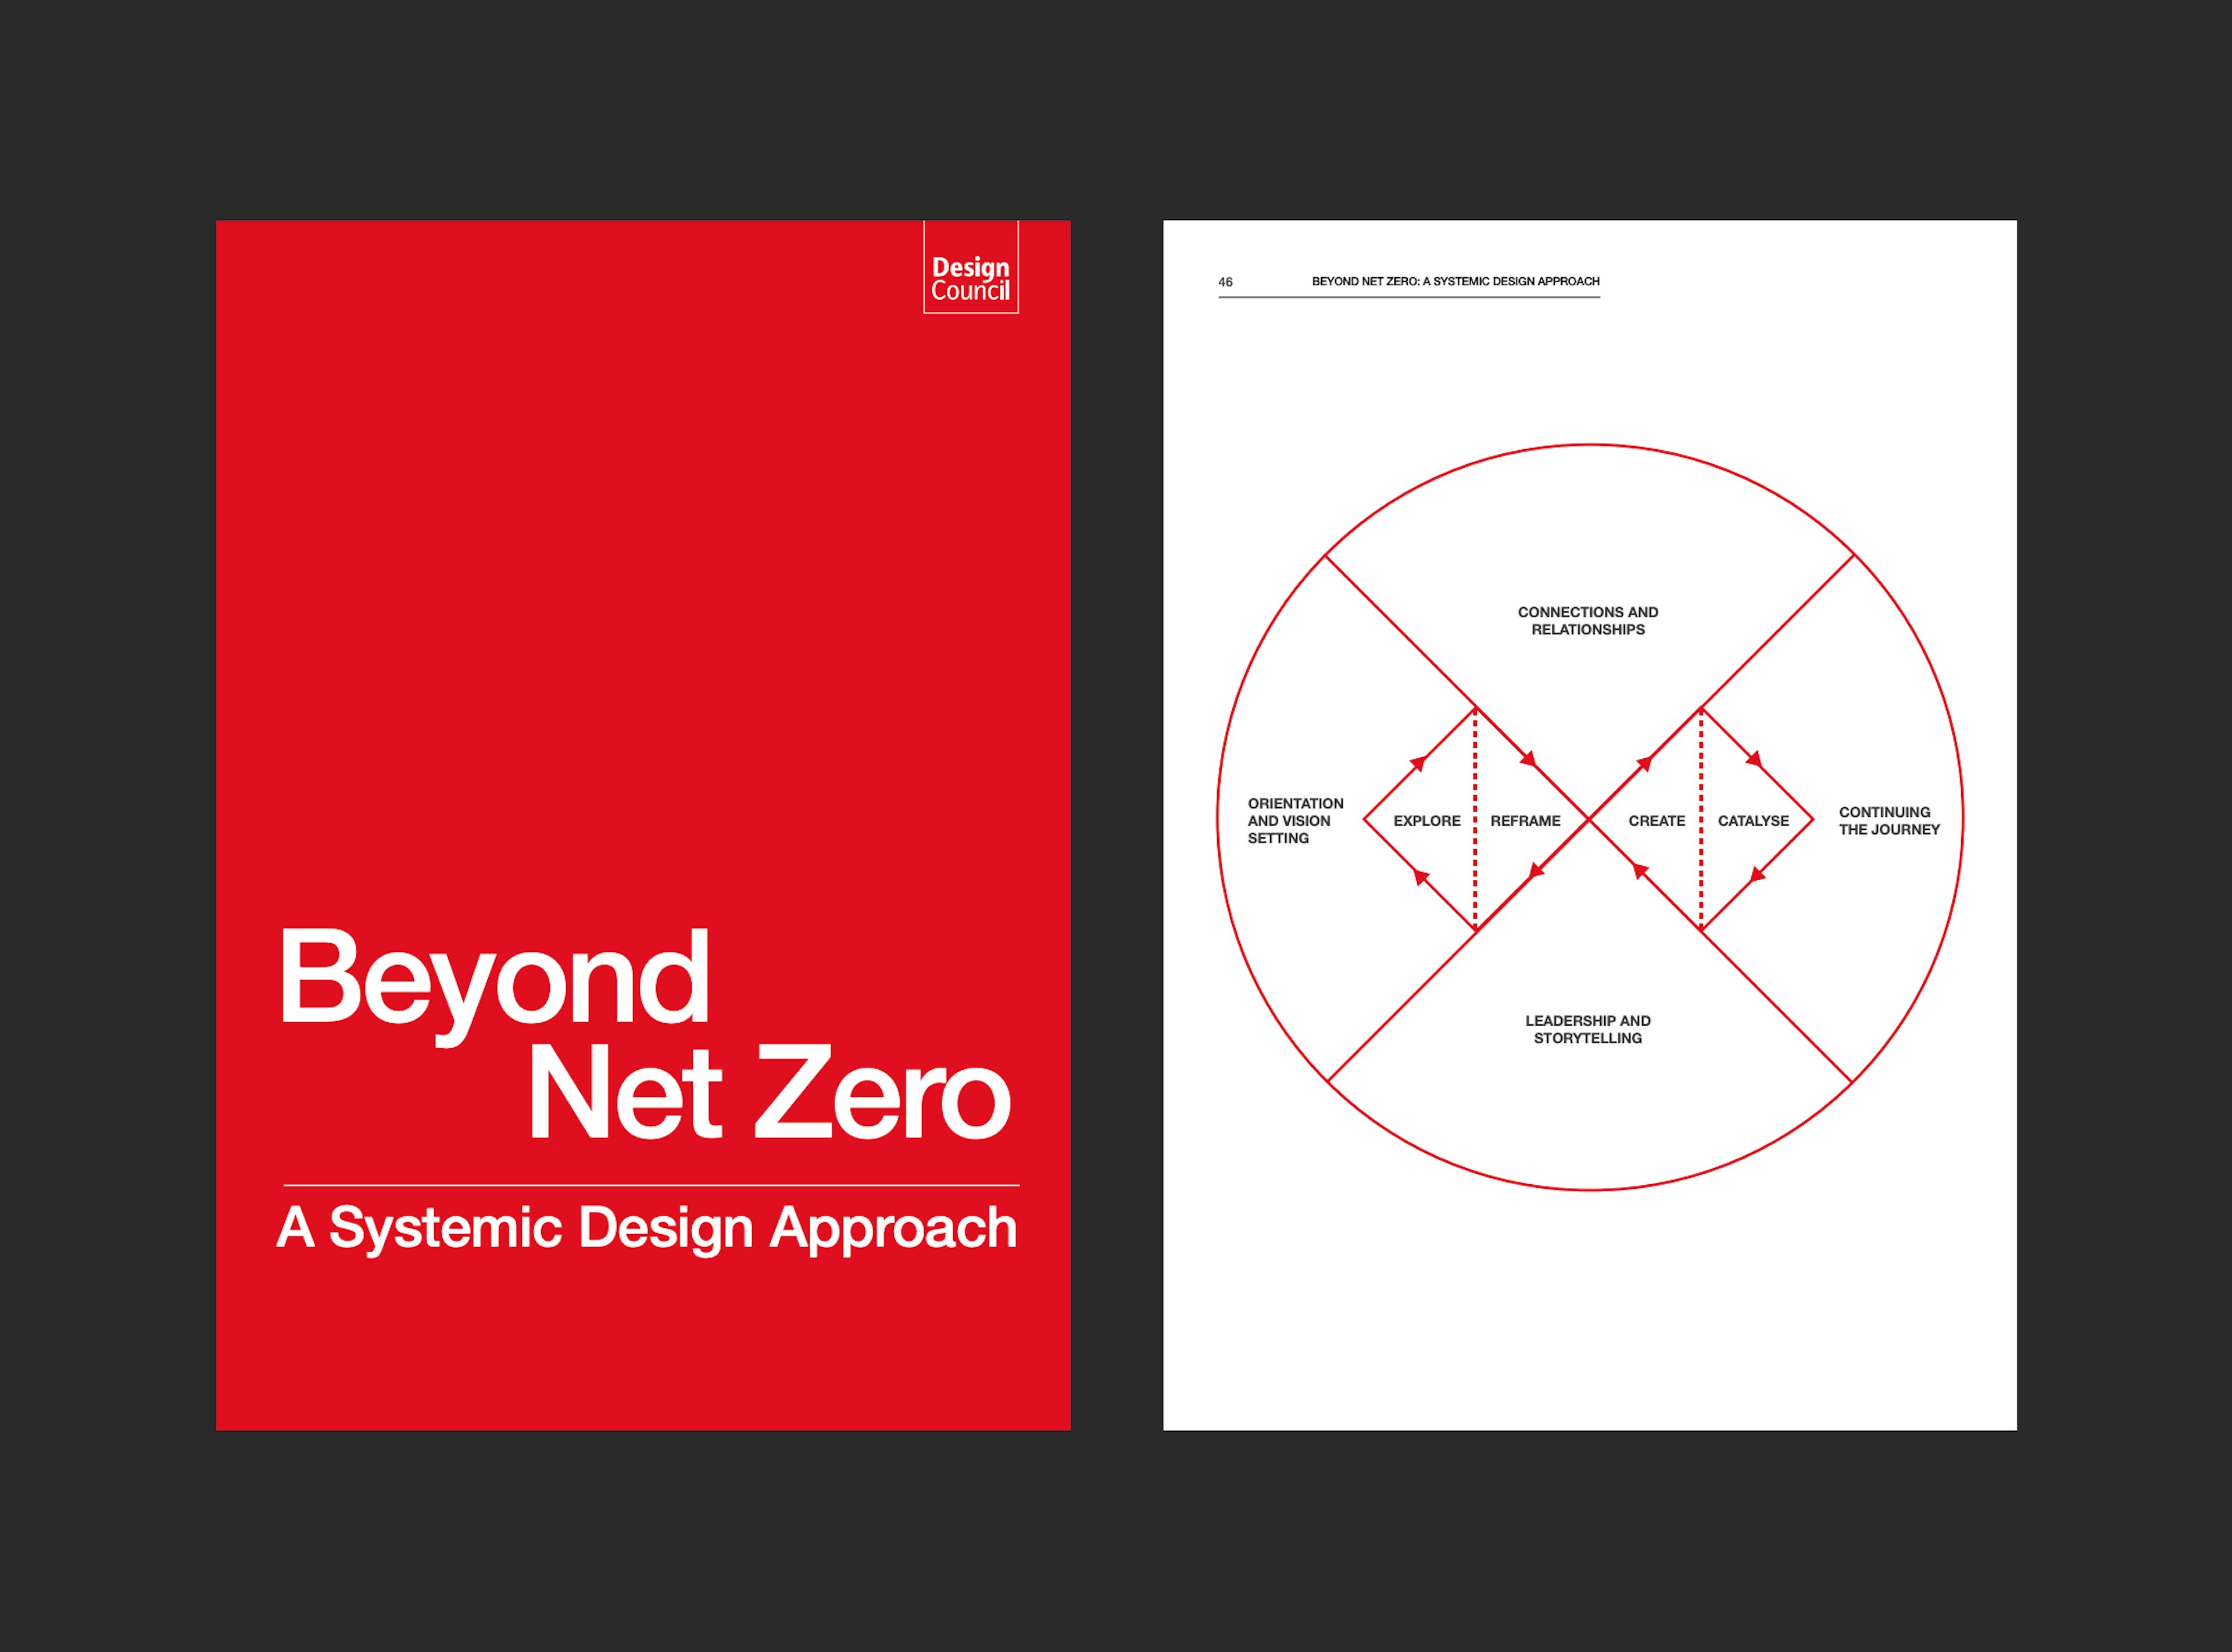The width and height of the screenshot is (2232, 1652).
Task: Click the 'Net Zero' title text
Action: (x=768, y=1093)
